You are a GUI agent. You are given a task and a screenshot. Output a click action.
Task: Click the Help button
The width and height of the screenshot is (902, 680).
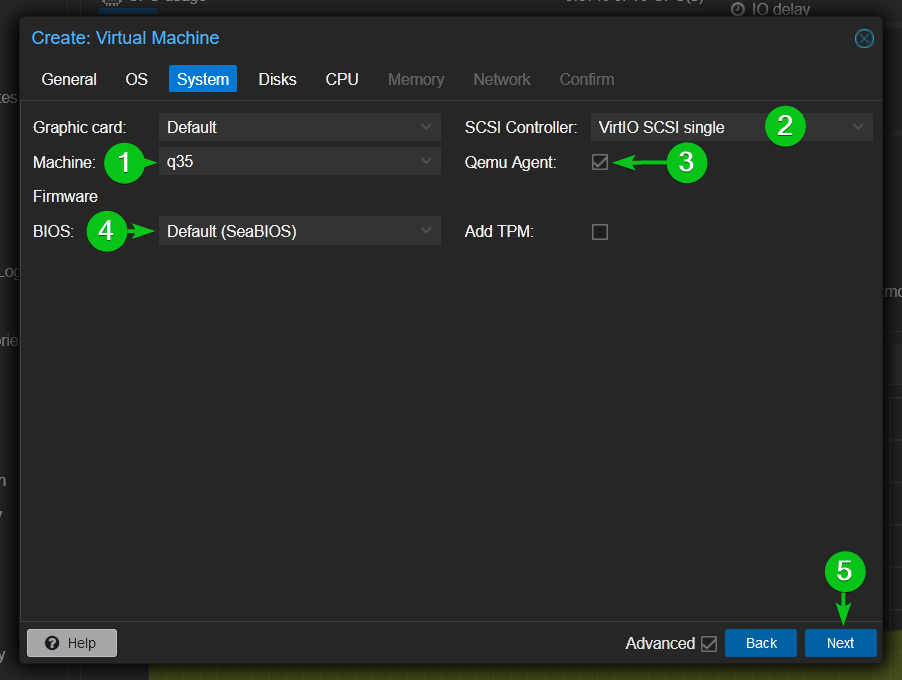[x=72, y=643]
